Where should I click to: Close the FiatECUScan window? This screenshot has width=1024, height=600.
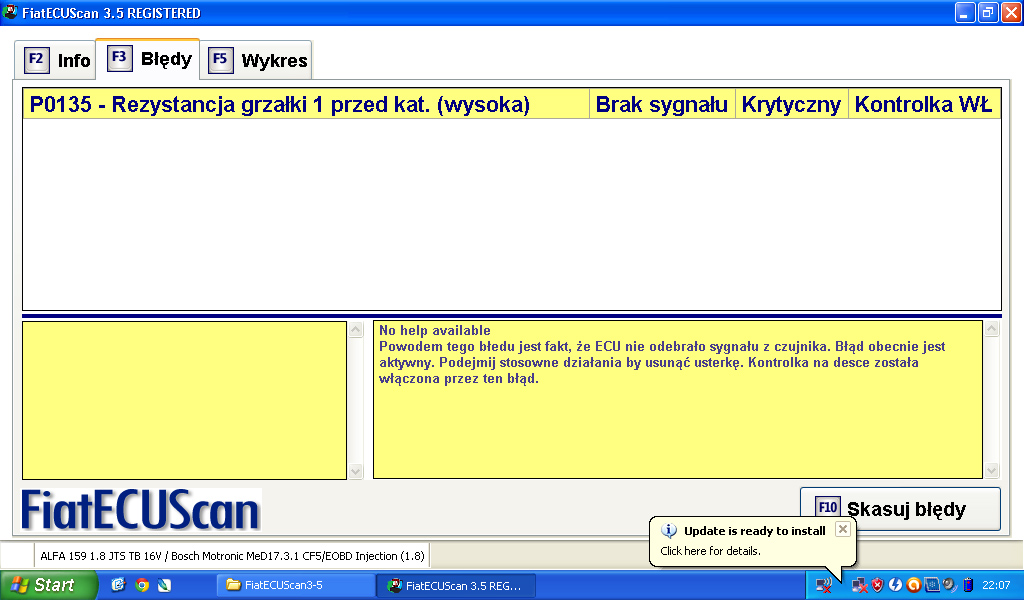[1011, 12]
